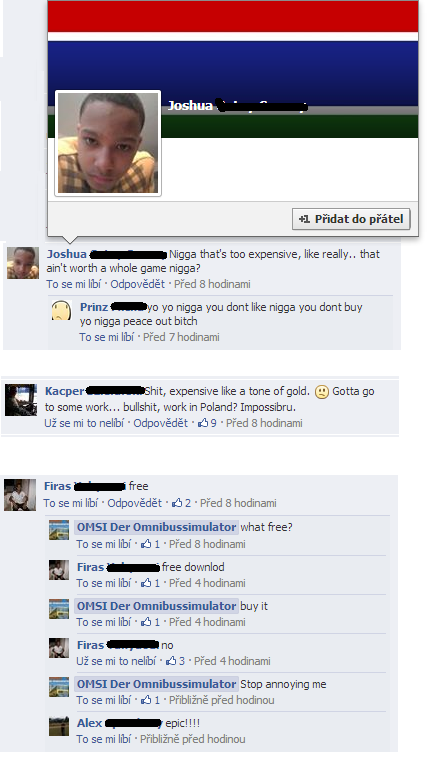Click Kacper's profile avatar

[21, 400]
